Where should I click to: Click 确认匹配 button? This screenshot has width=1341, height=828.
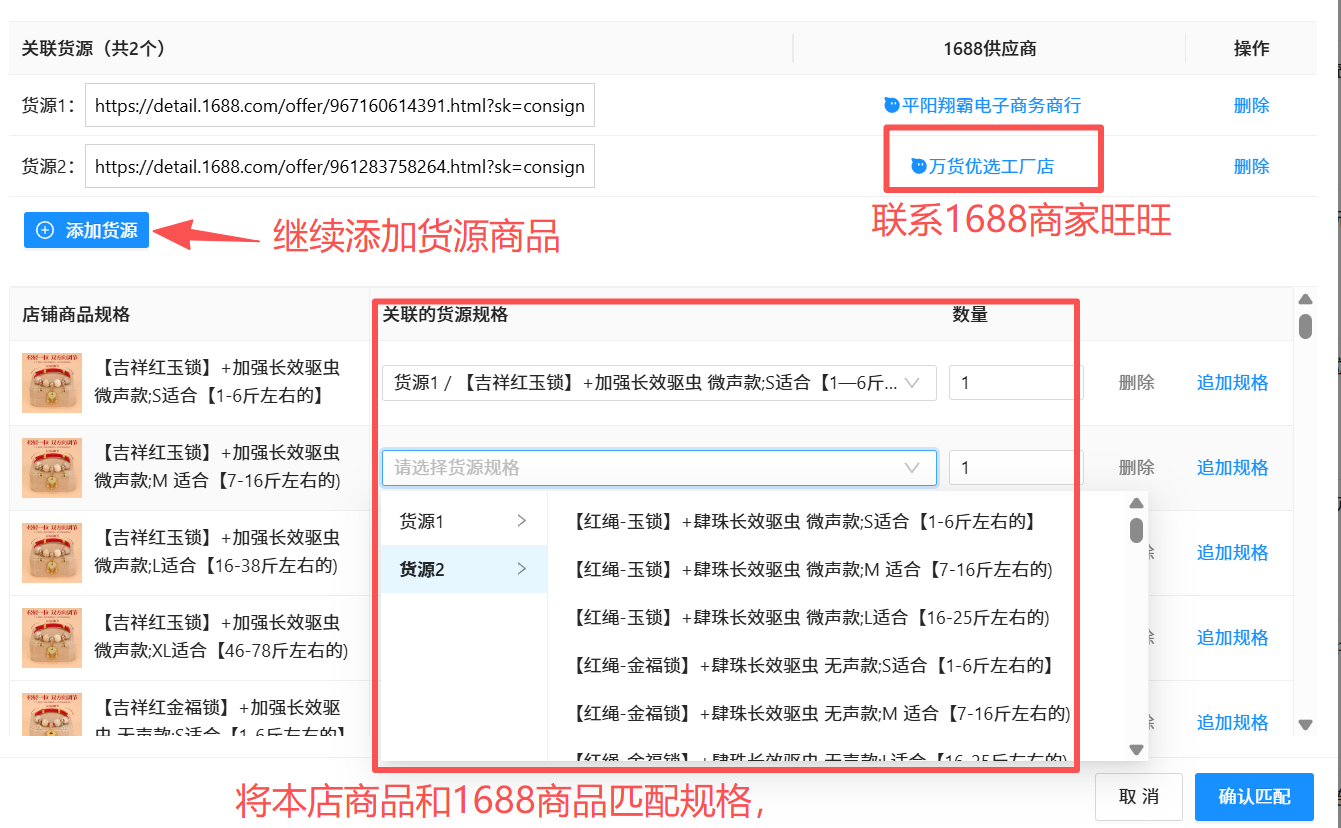coord(1254,797)
